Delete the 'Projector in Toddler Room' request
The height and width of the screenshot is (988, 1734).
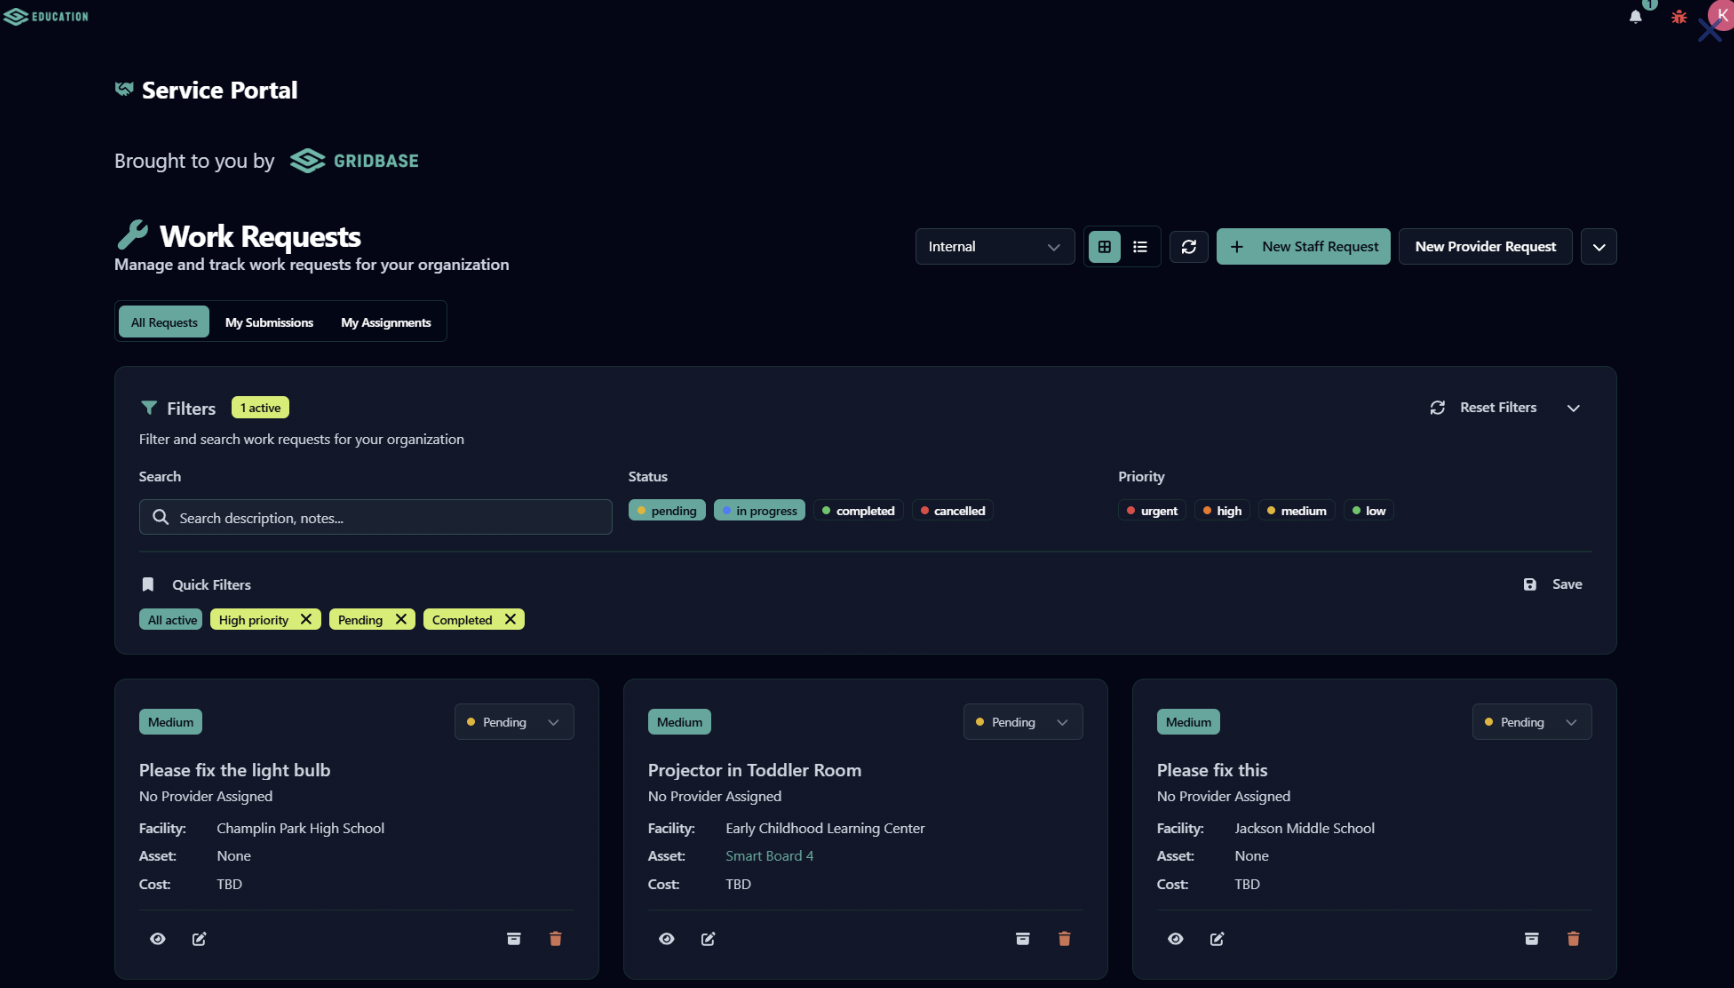1065,939
